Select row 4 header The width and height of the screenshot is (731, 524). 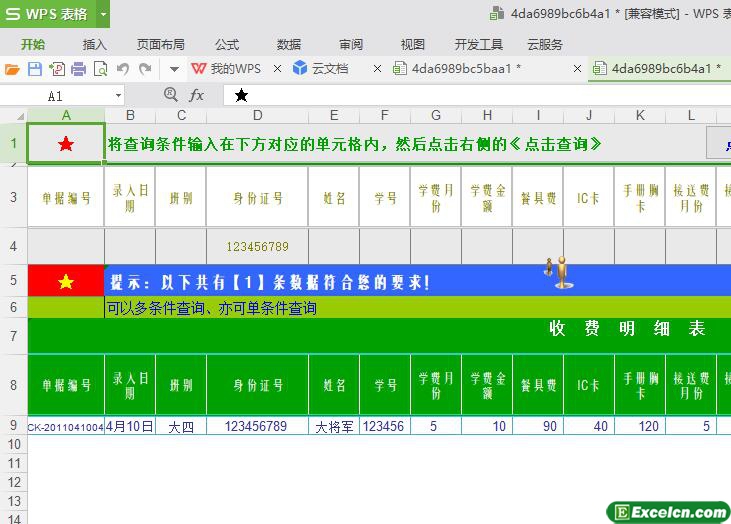(x=14, y=246)
